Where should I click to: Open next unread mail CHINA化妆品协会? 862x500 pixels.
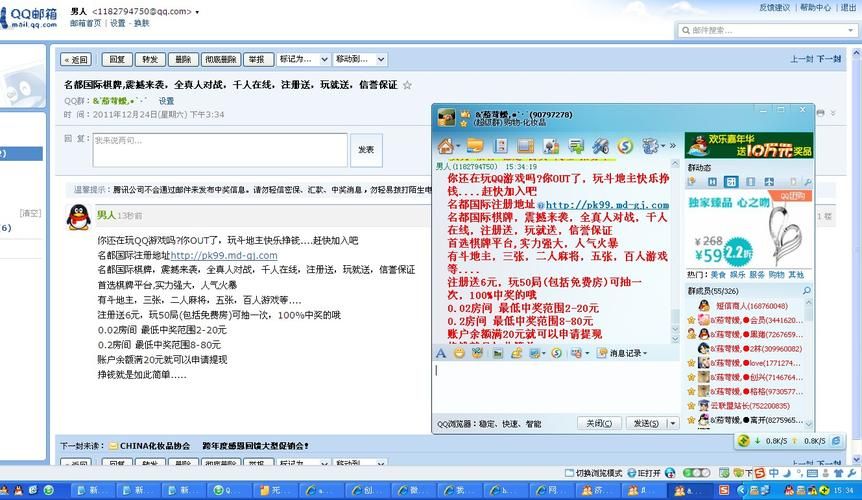[x=155, y=446]
